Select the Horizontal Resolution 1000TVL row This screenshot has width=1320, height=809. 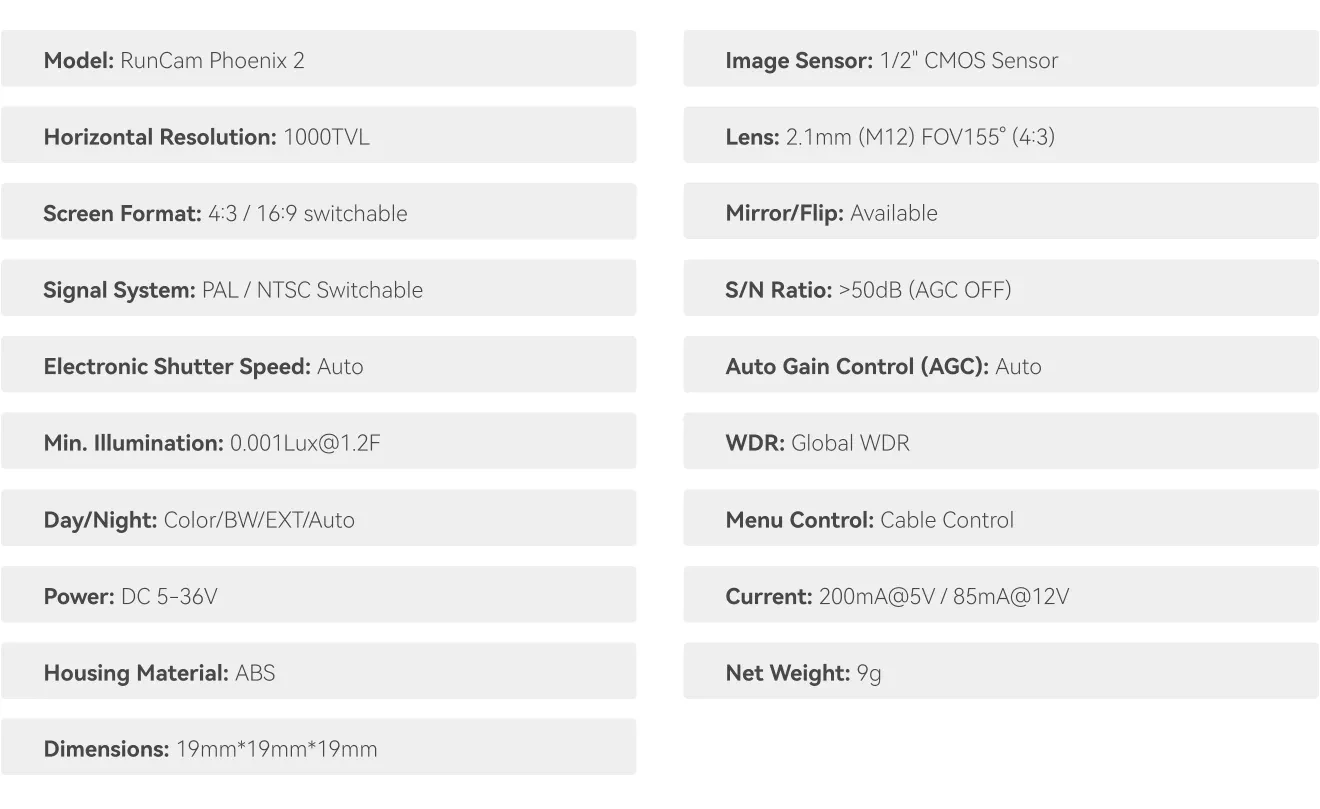click(x=318, y=137)
